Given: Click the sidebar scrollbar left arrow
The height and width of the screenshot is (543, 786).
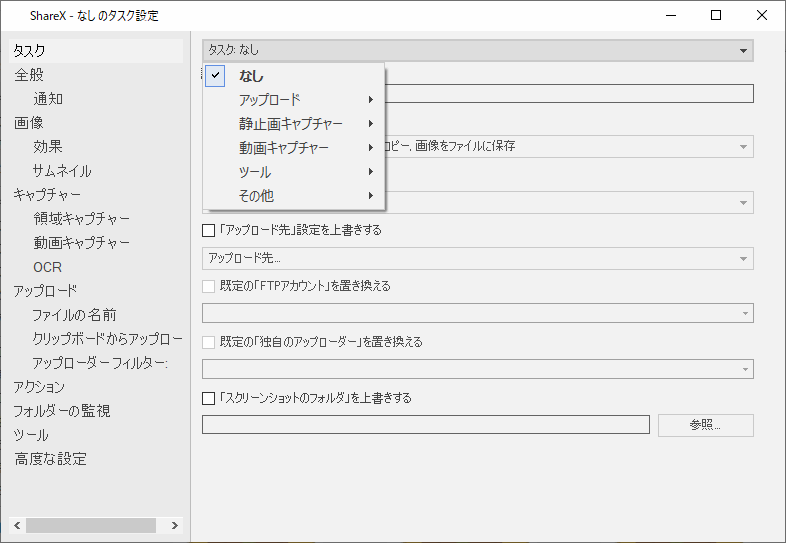Looking at the screenshot, I should pyautogui.click(x=17, y=525).
